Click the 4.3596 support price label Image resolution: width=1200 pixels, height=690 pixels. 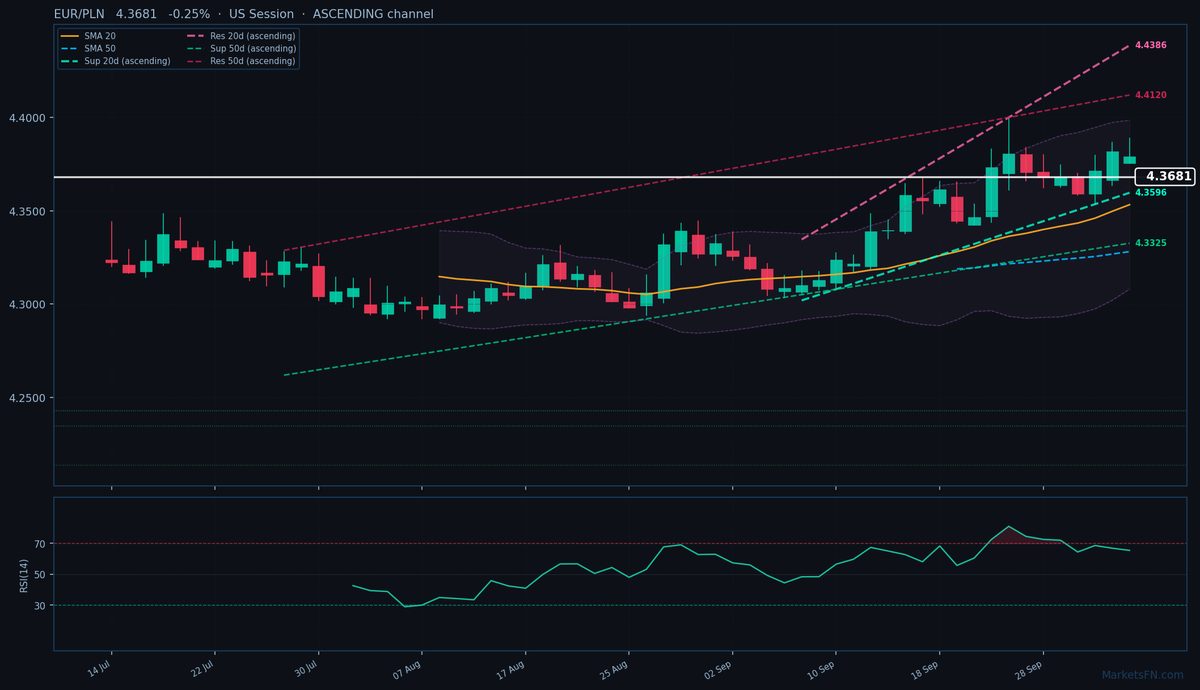pyautogui.click(x=1151, y=192)
